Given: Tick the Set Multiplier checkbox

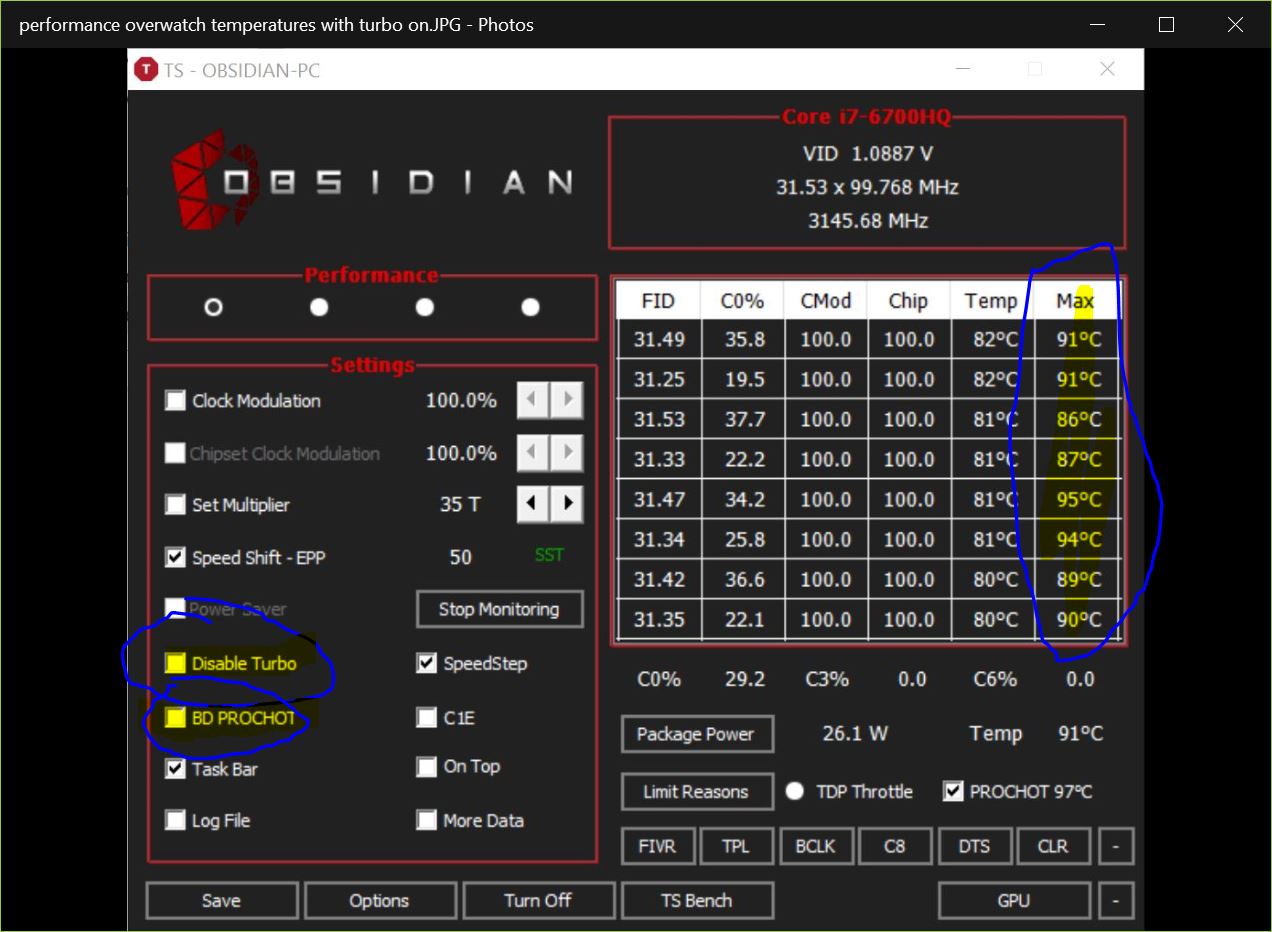Looking at the screenshot, I should (176, 504).
